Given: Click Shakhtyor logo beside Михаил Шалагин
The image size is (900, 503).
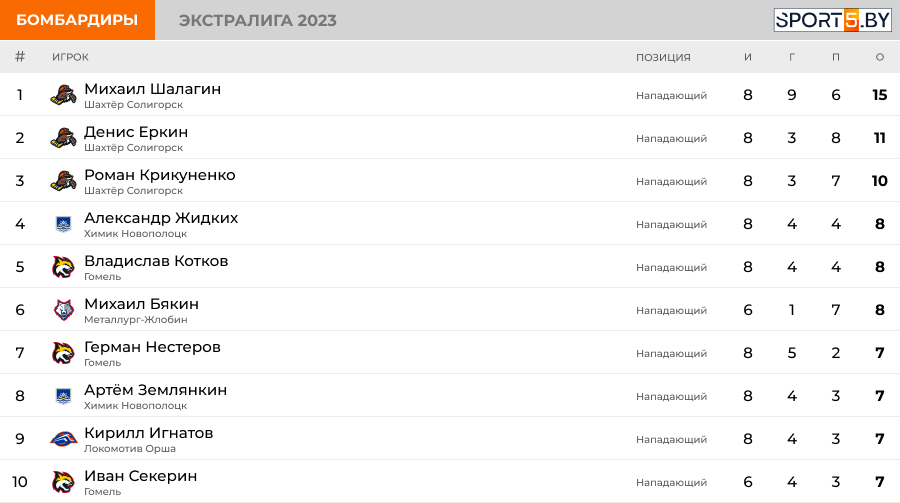Looking at the screenshot, I should (64, 95).
